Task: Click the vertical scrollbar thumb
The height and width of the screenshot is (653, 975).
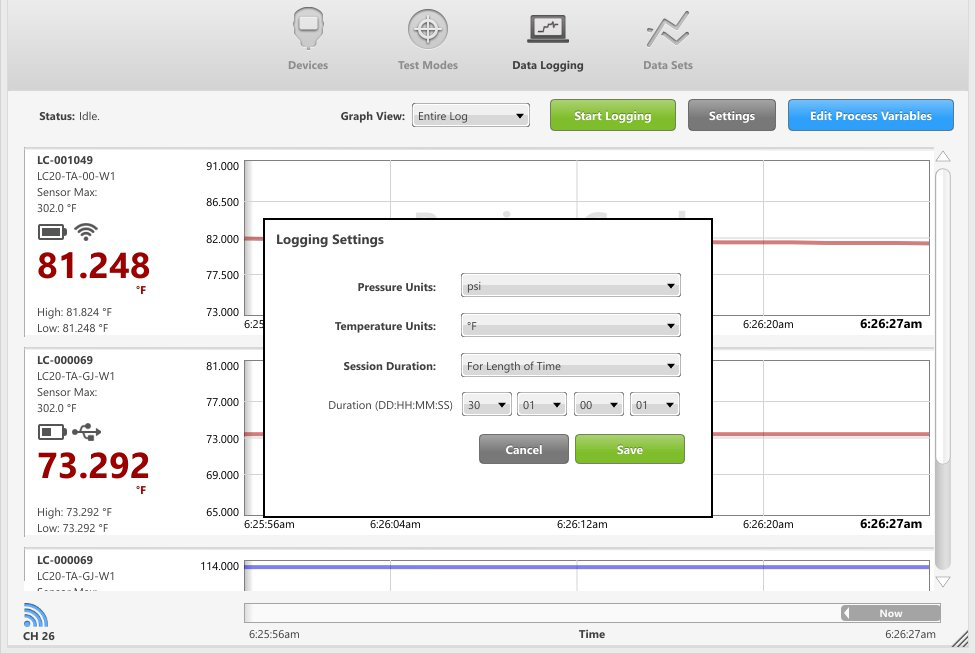Action: pos(943,316)
